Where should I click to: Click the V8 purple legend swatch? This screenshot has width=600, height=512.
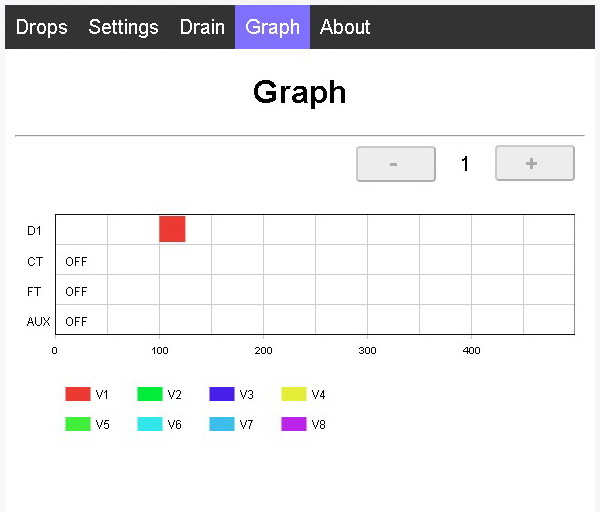[x=294, y=424]
